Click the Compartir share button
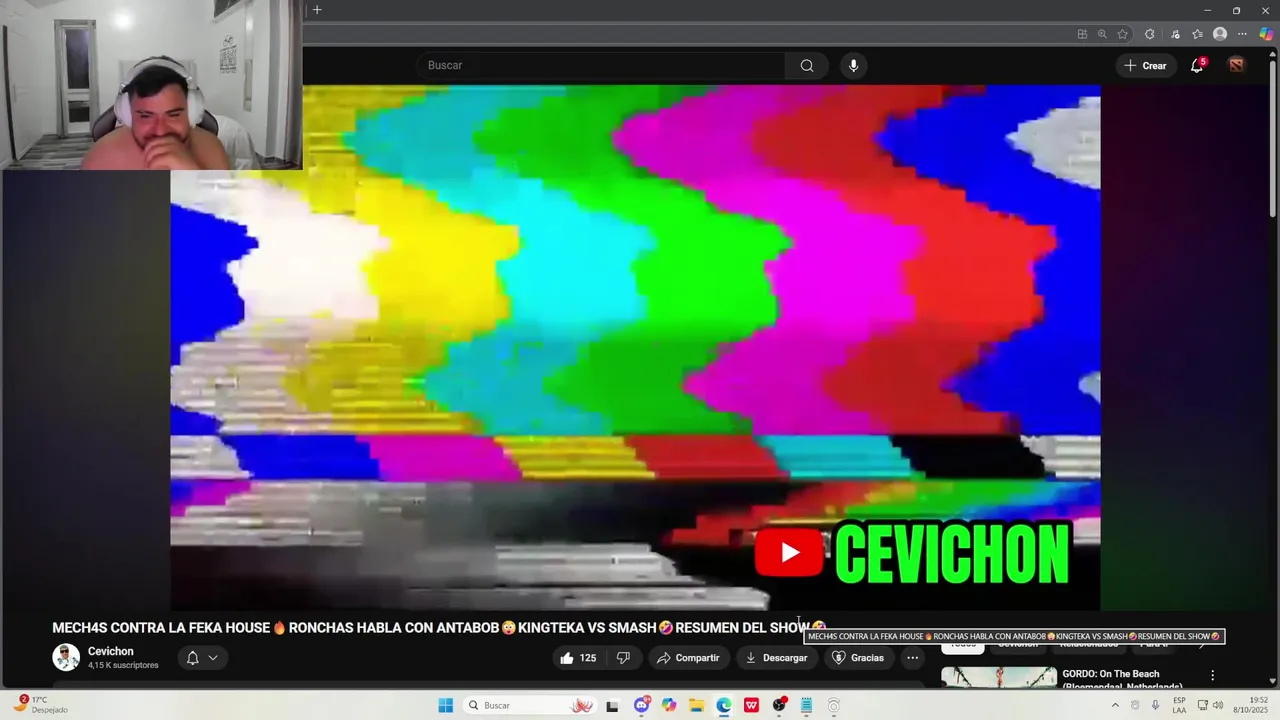 click(688, 658)
